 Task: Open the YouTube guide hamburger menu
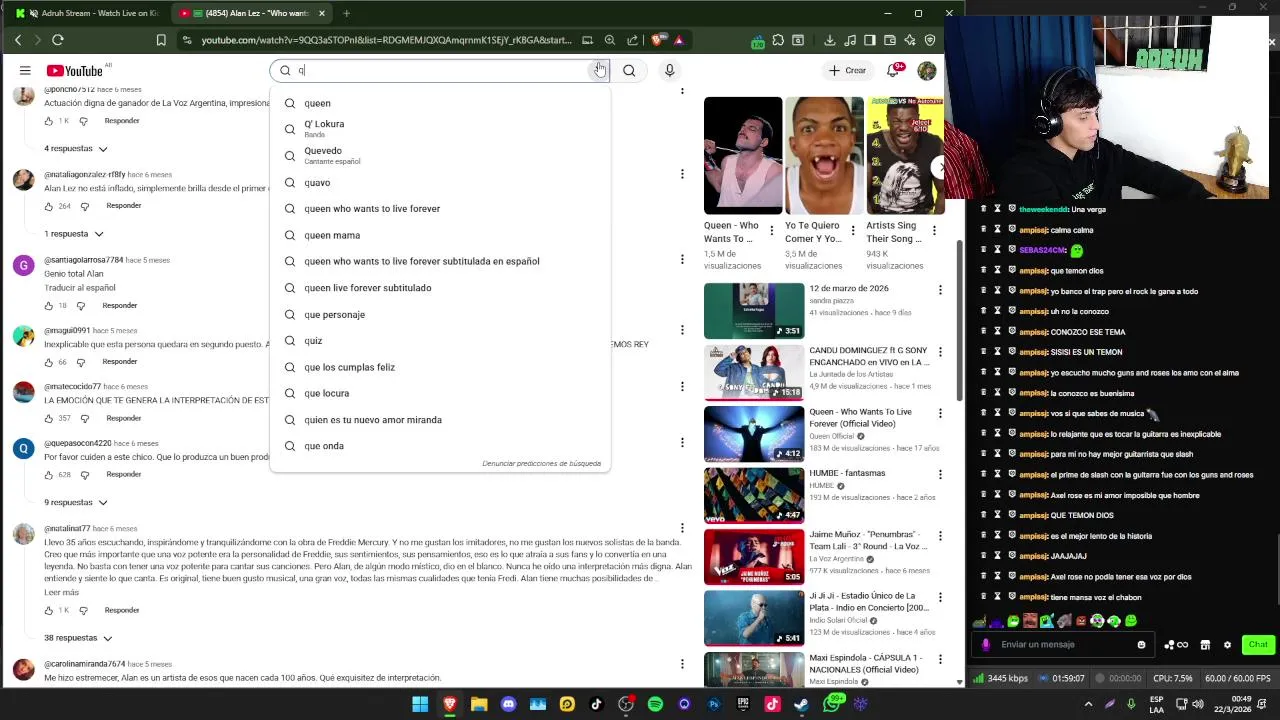pos(25,70)
